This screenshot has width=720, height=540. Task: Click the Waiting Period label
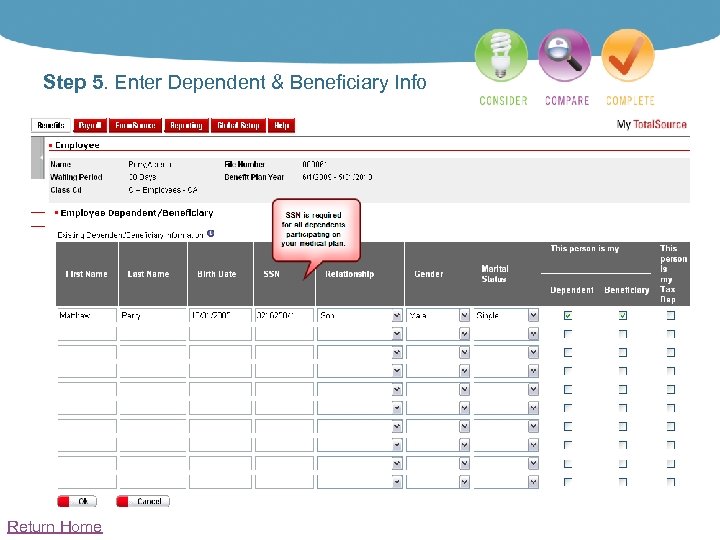76,177
